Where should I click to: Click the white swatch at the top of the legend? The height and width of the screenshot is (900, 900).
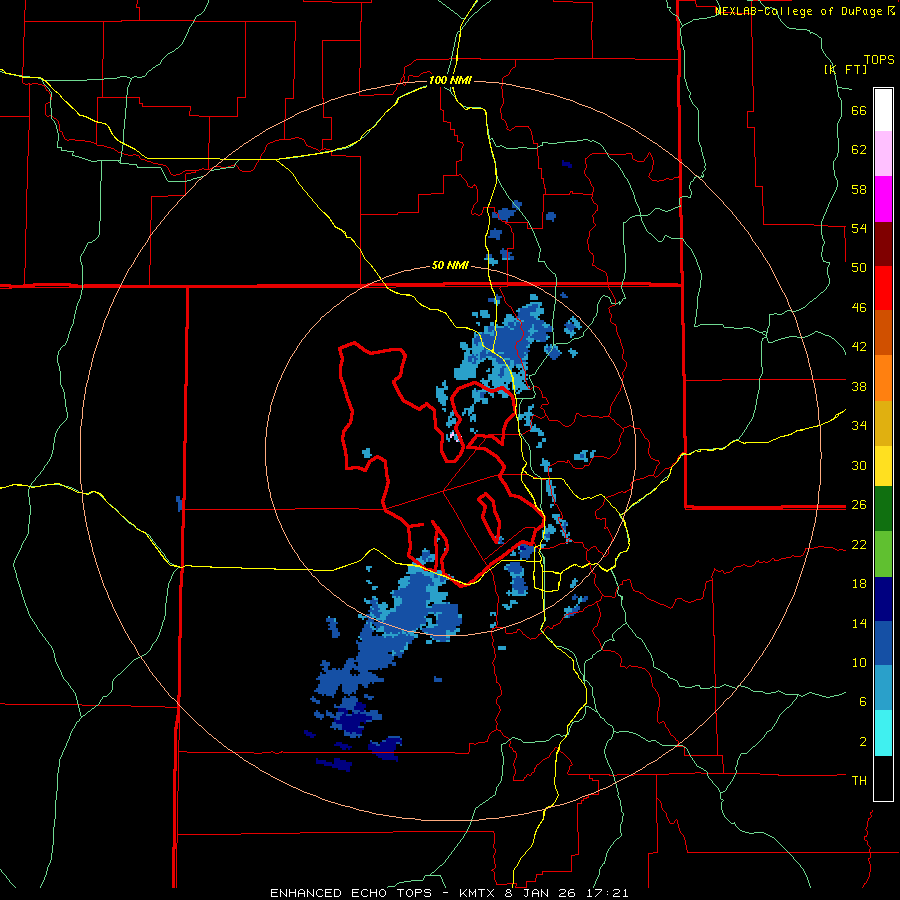[x=883, y=110]
